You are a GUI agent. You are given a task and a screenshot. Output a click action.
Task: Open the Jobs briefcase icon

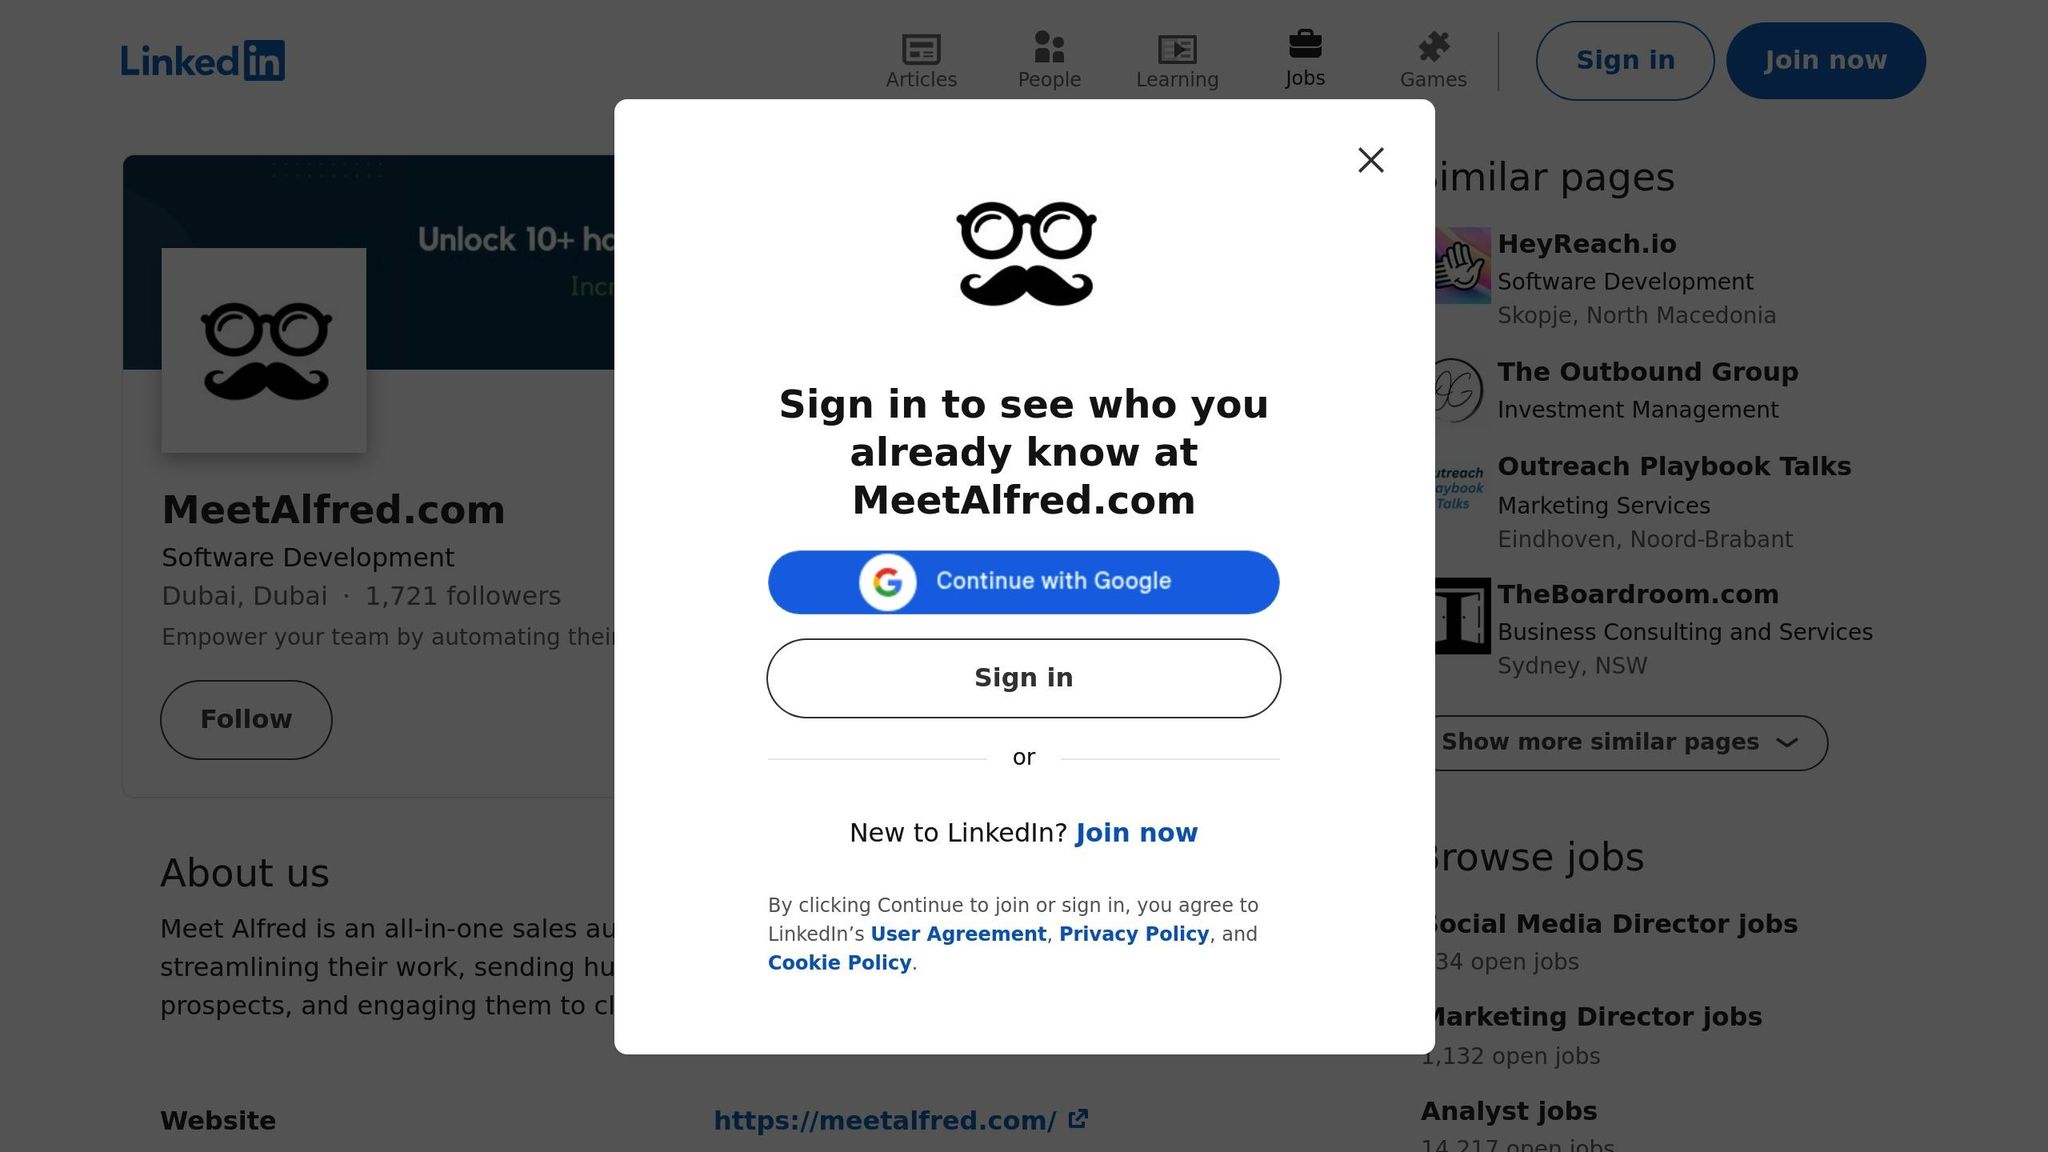(1305, 44)
